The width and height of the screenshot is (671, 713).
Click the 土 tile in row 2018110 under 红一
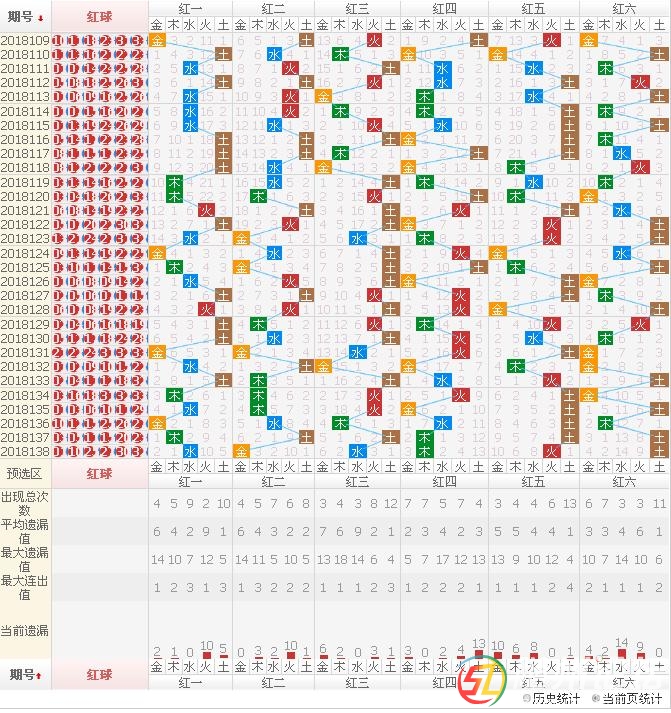click(x=223, y=55)
